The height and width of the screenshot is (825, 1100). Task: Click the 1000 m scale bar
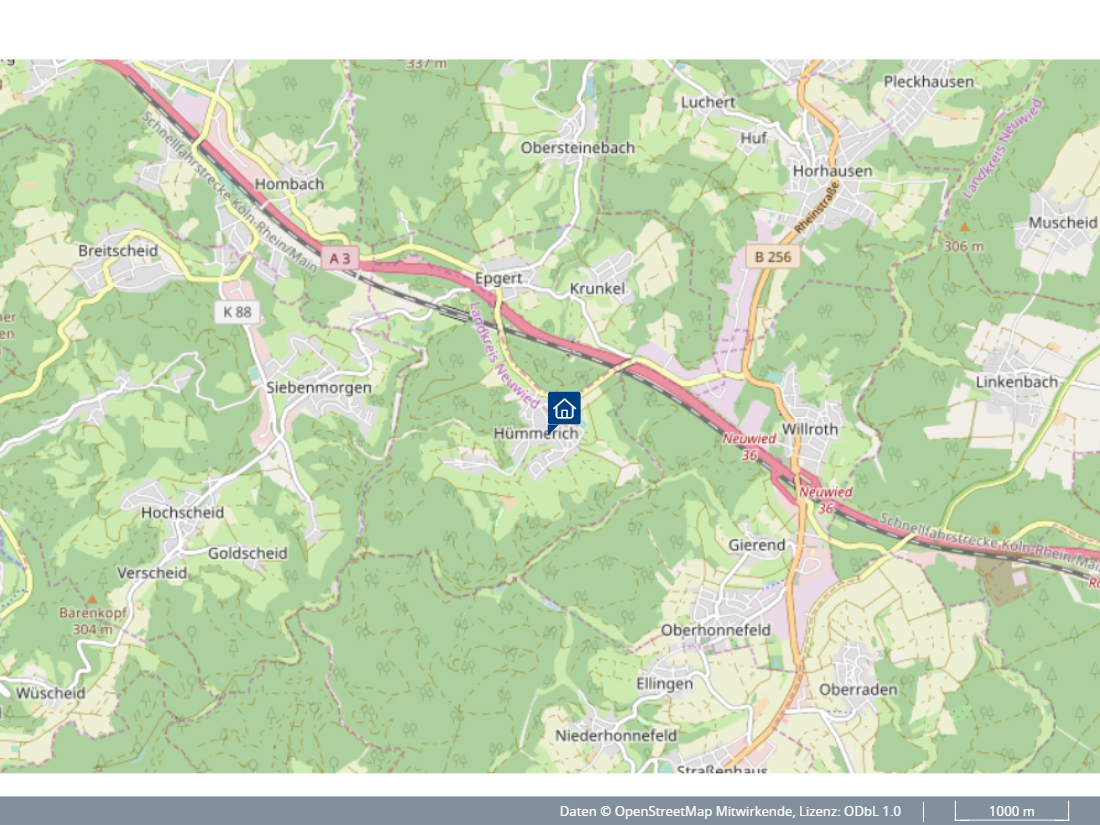pos(1012,811)
